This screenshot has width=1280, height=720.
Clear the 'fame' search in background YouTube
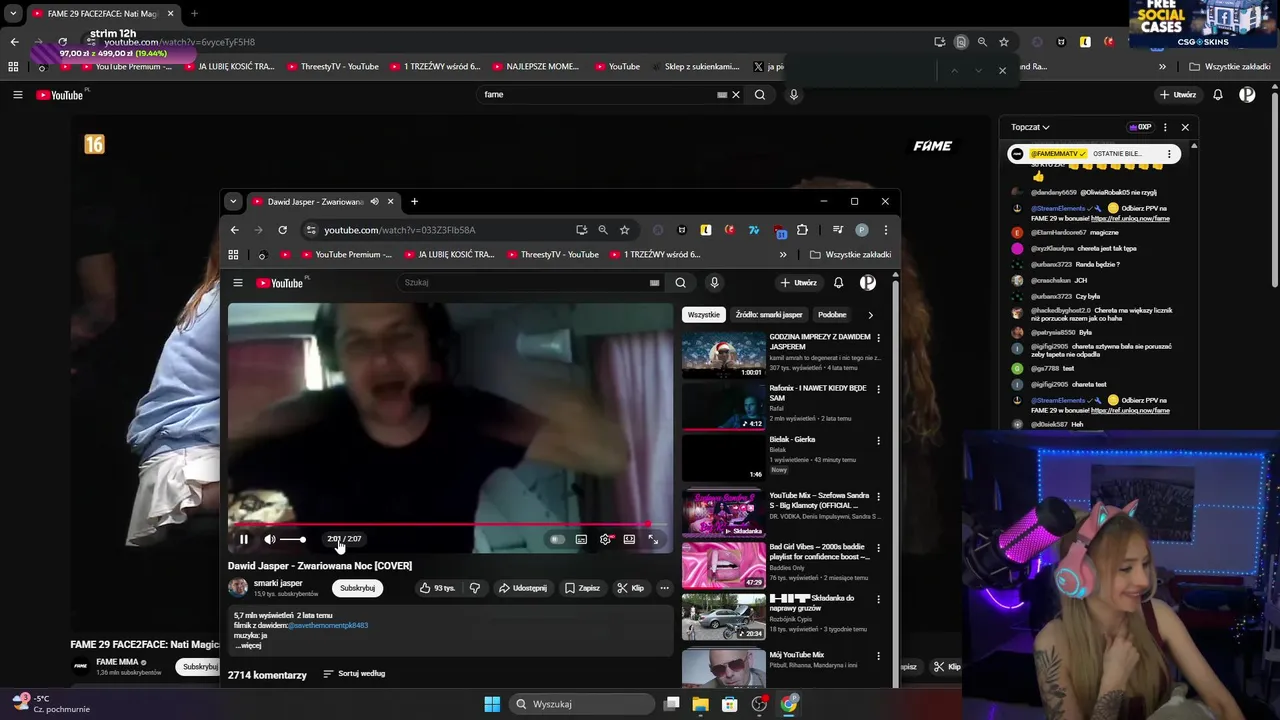[x=736, y=95]
